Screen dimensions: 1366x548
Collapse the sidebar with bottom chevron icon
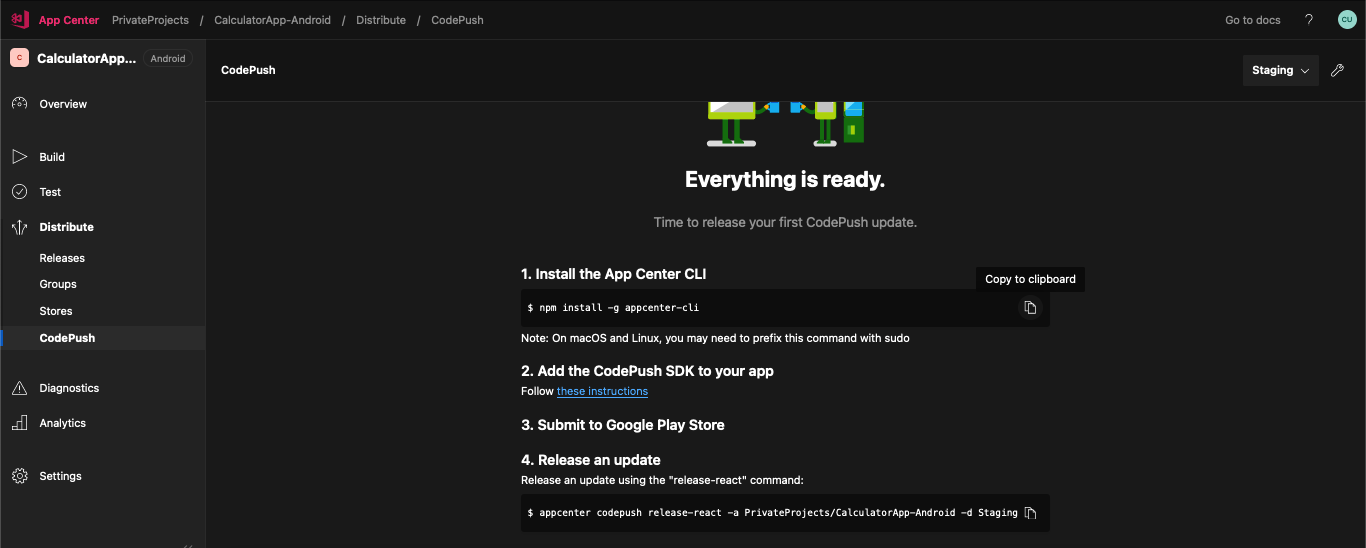coord(188,544)
